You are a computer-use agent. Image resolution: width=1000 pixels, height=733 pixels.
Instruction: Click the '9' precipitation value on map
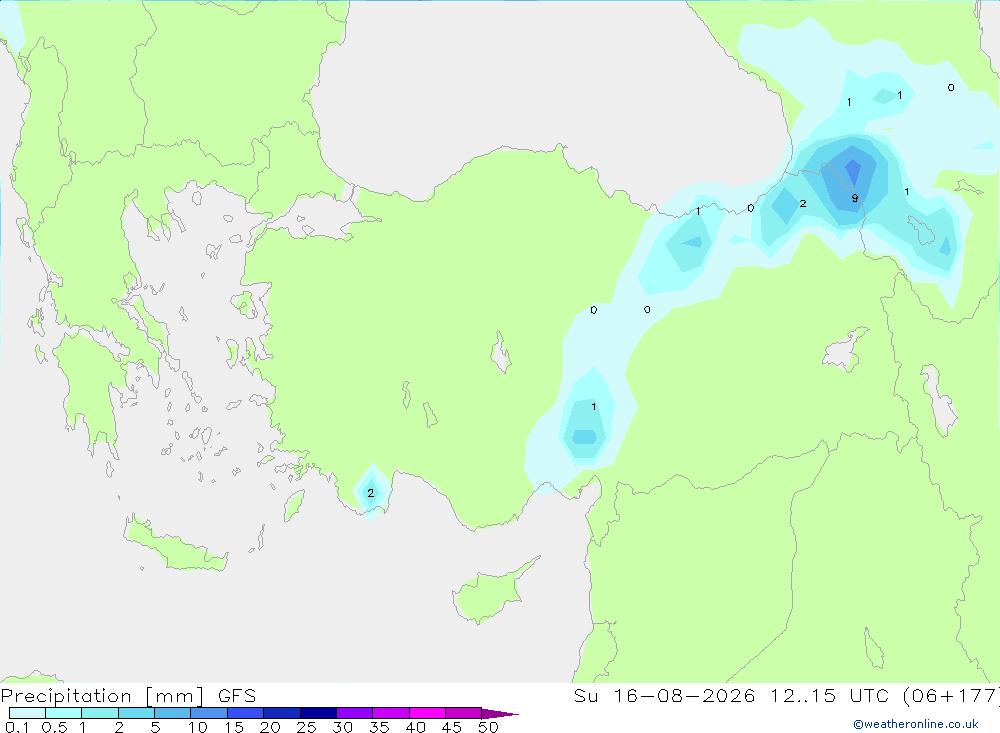855,198
